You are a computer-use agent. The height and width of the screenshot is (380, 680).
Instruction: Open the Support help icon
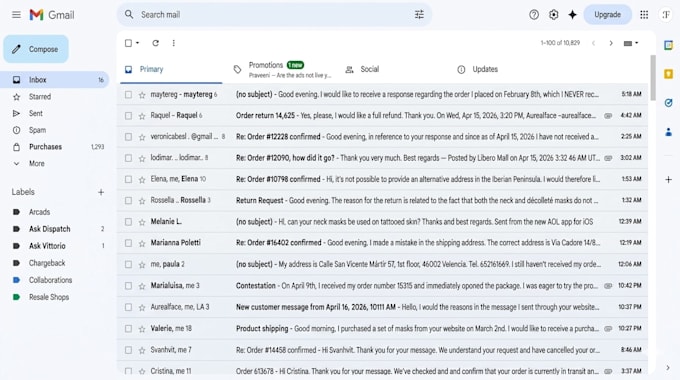click(x=534, y=15)
